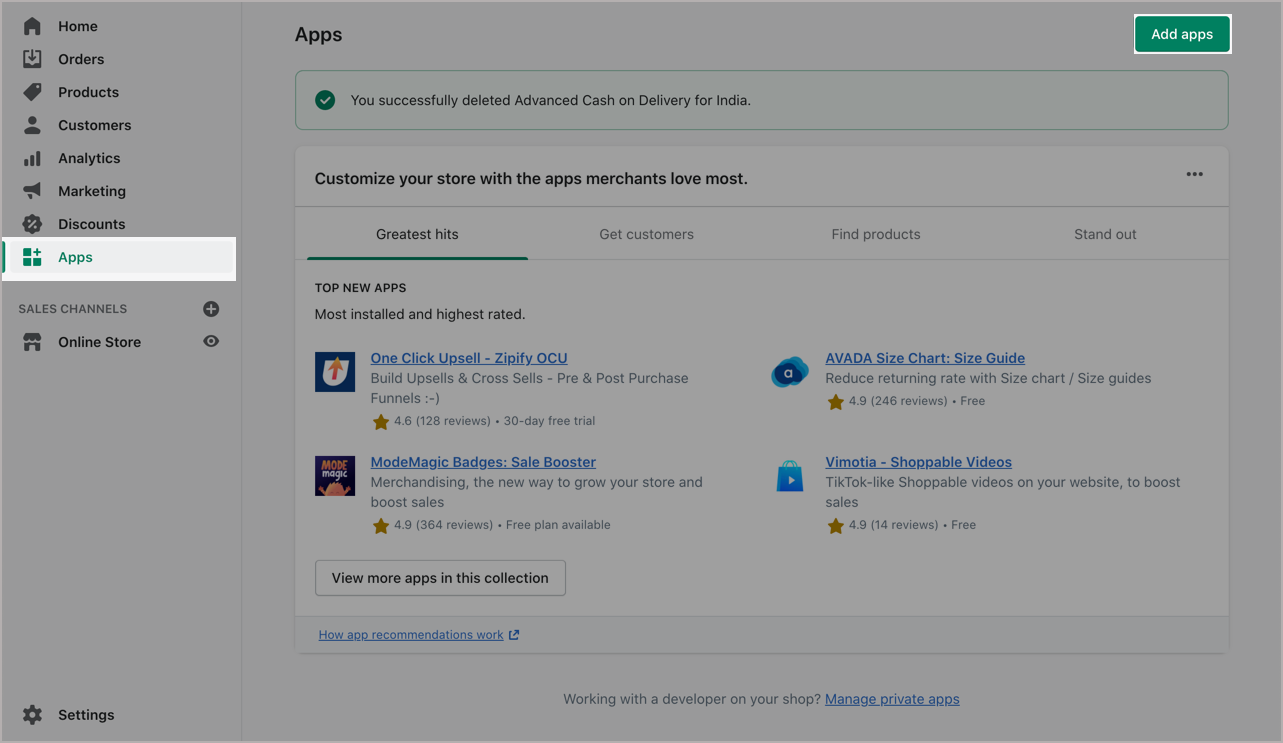The image size is (1283, 743).
Task: Select the Stand out tab
Action: [1105, 234]
